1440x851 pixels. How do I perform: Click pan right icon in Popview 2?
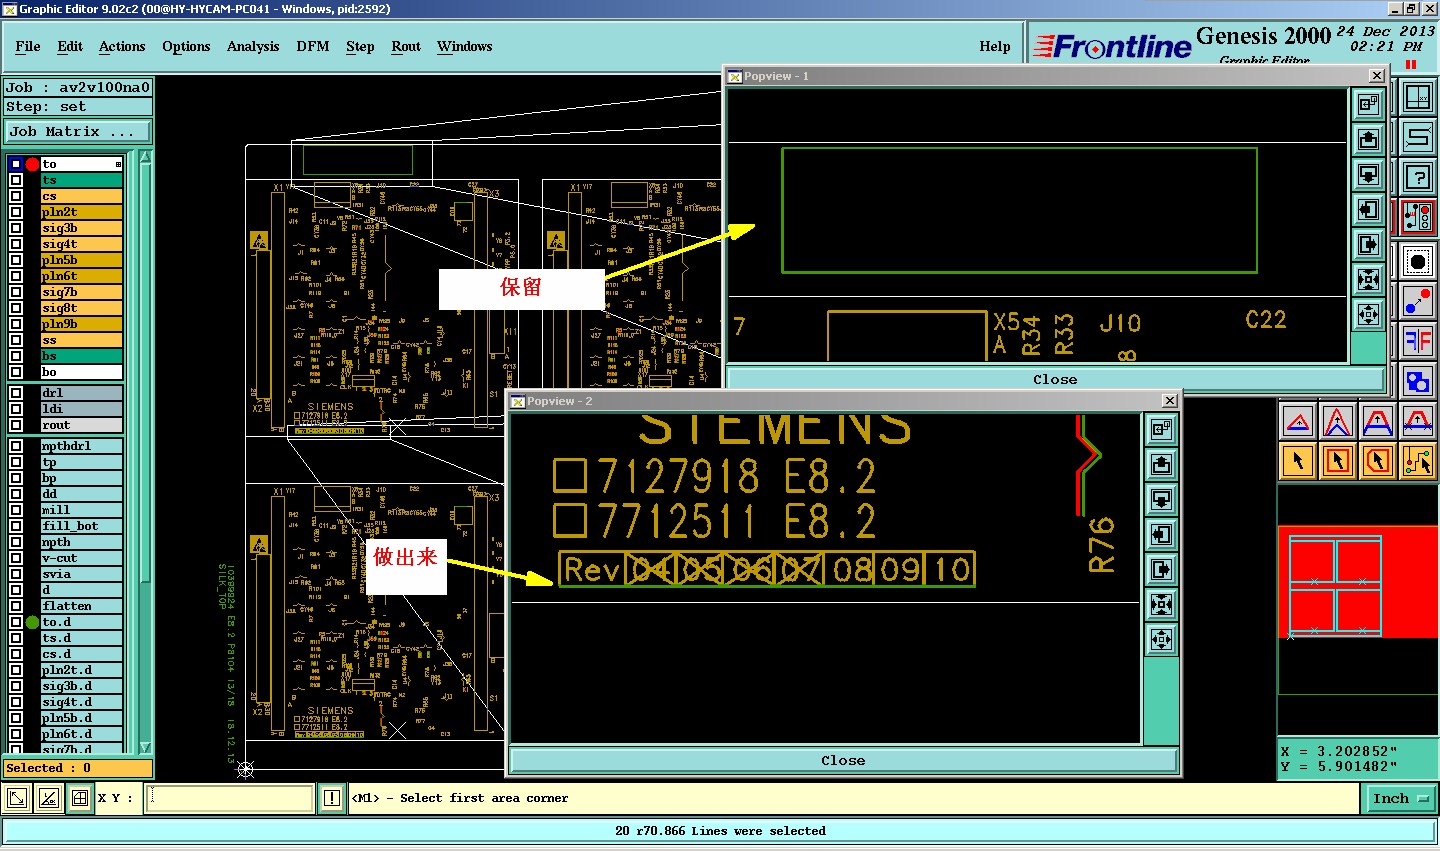click(x=1161, y=569)
